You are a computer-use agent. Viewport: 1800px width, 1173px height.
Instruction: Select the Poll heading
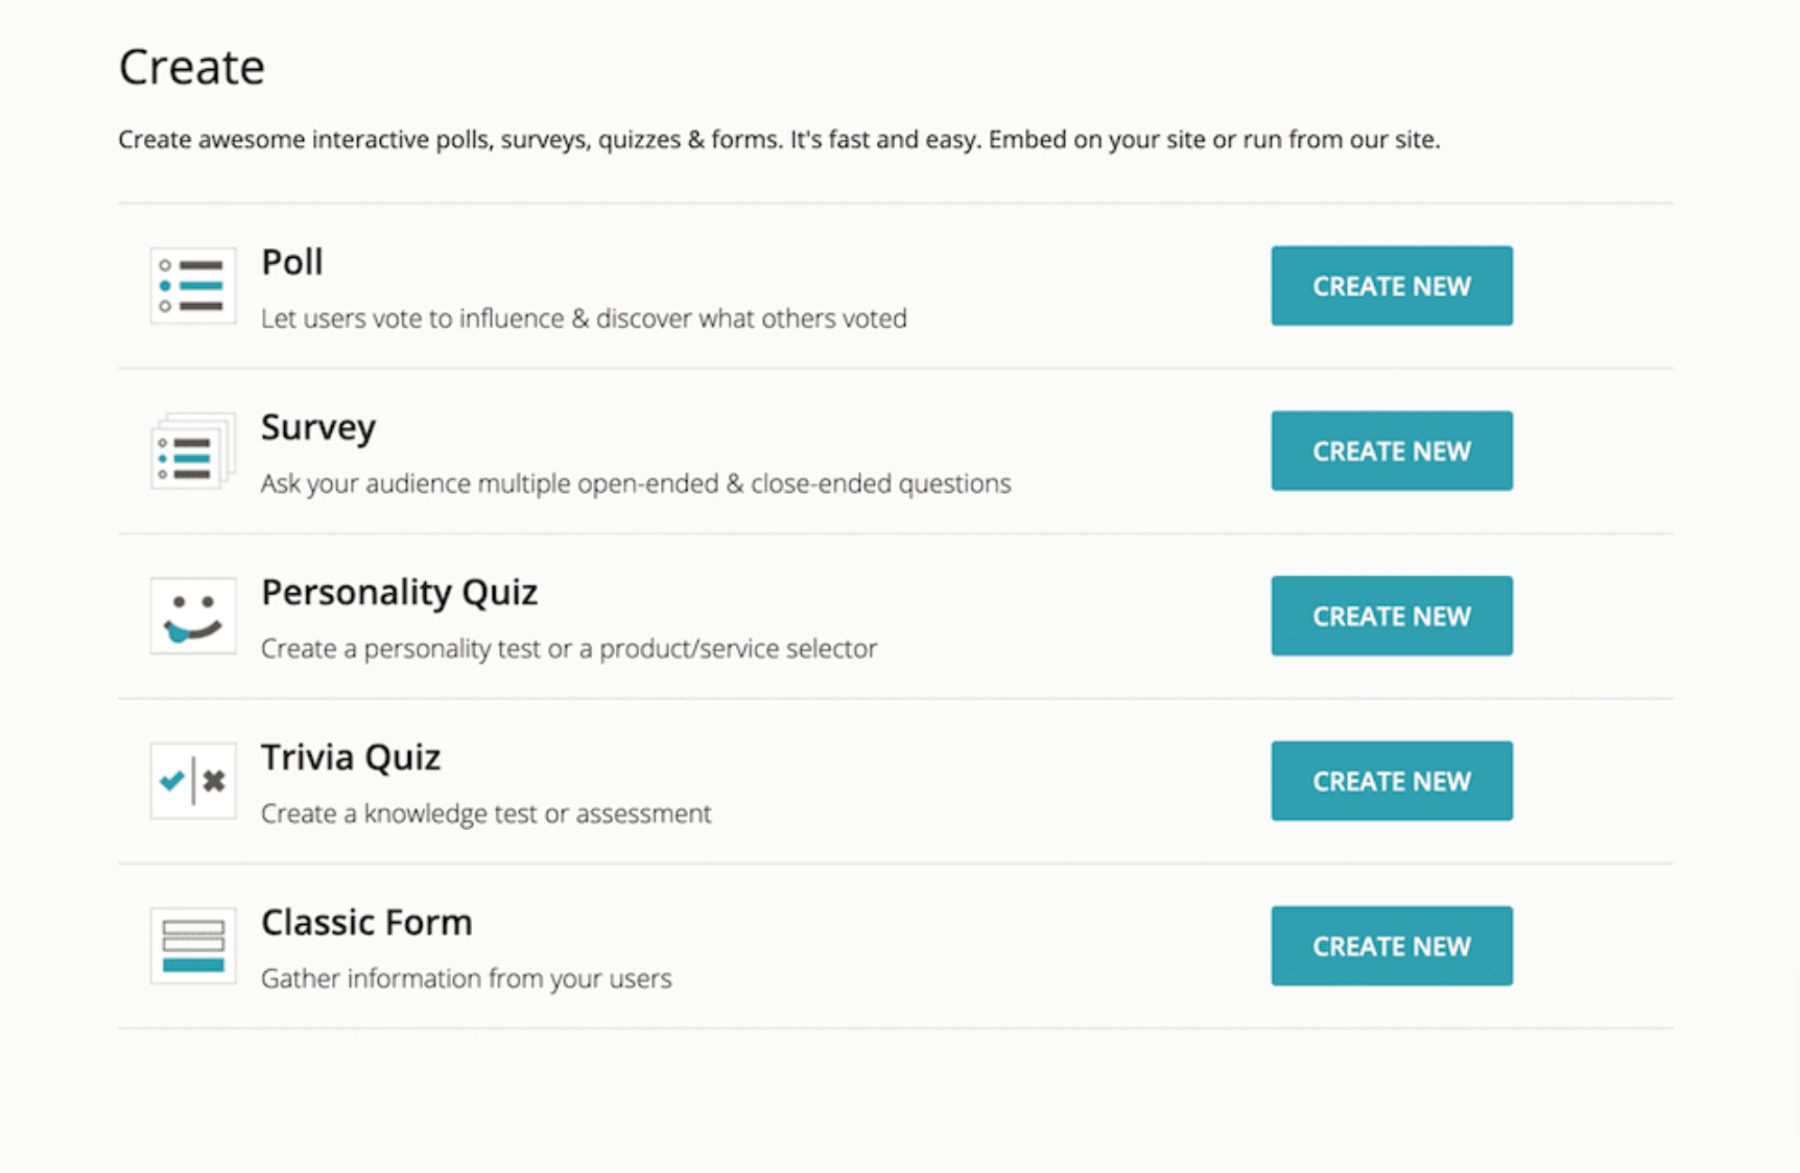pos(290,262)
